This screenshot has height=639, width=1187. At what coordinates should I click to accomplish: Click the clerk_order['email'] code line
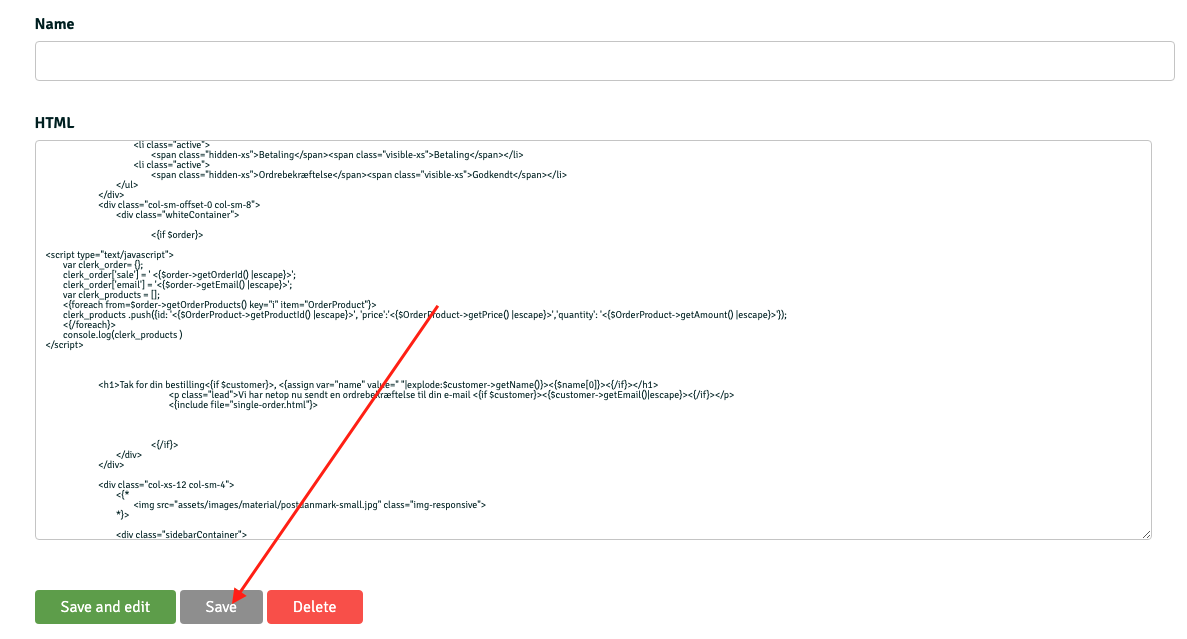[177, 285]
